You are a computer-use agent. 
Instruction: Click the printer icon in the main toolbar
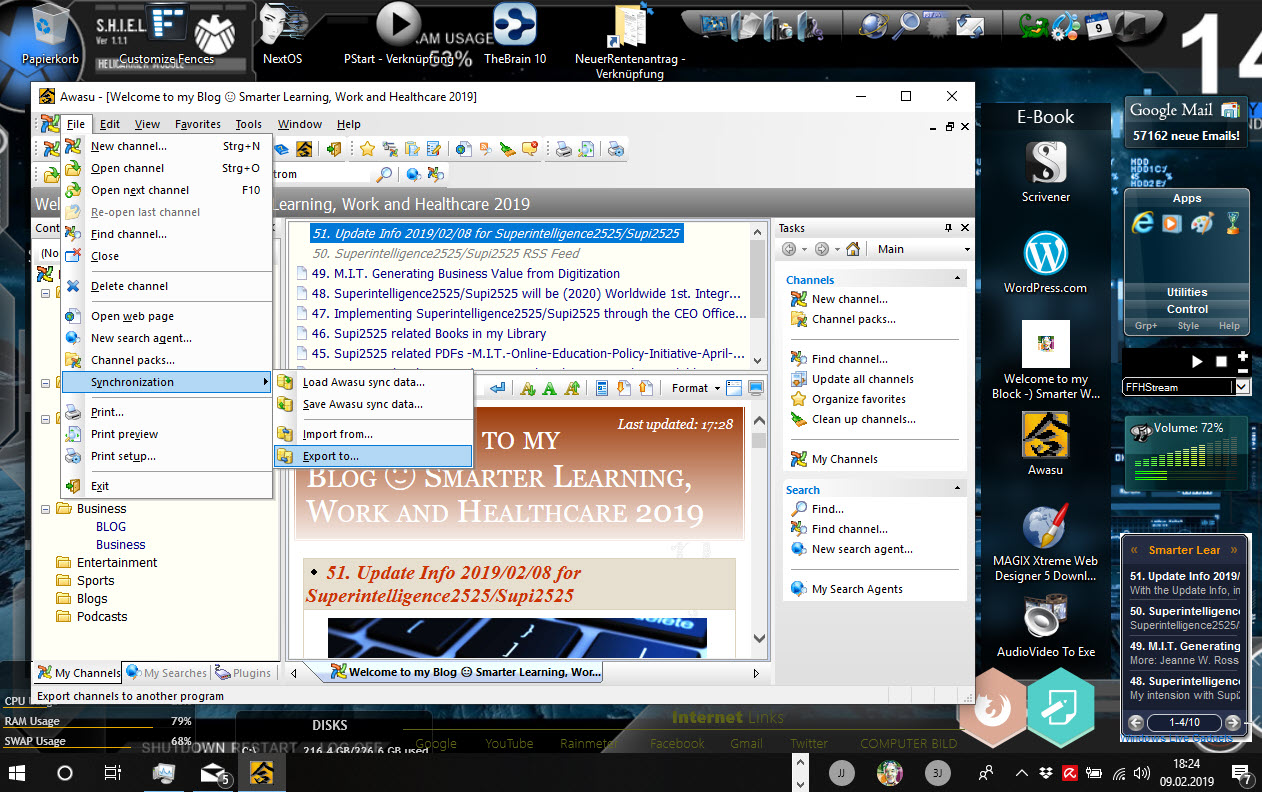coord(564,149)
